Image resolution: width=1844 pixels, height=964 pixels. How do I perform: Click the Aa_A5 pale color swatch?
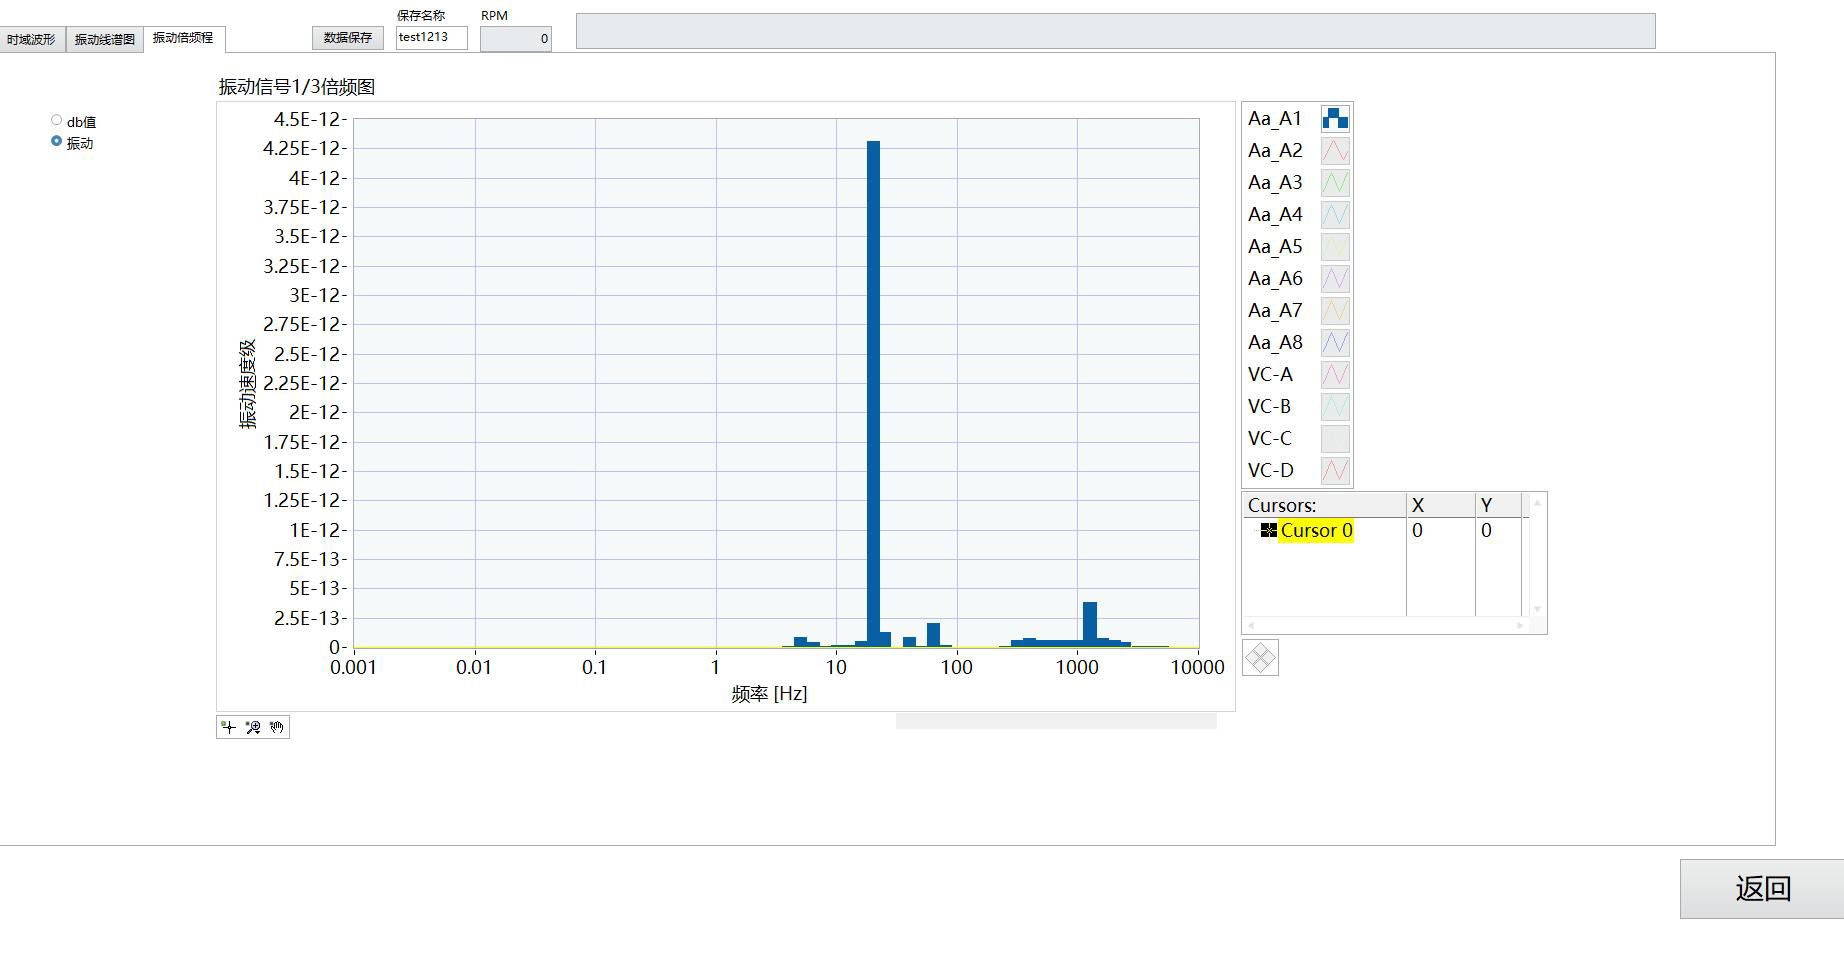pyautogui.click(x=1335, y=247)
